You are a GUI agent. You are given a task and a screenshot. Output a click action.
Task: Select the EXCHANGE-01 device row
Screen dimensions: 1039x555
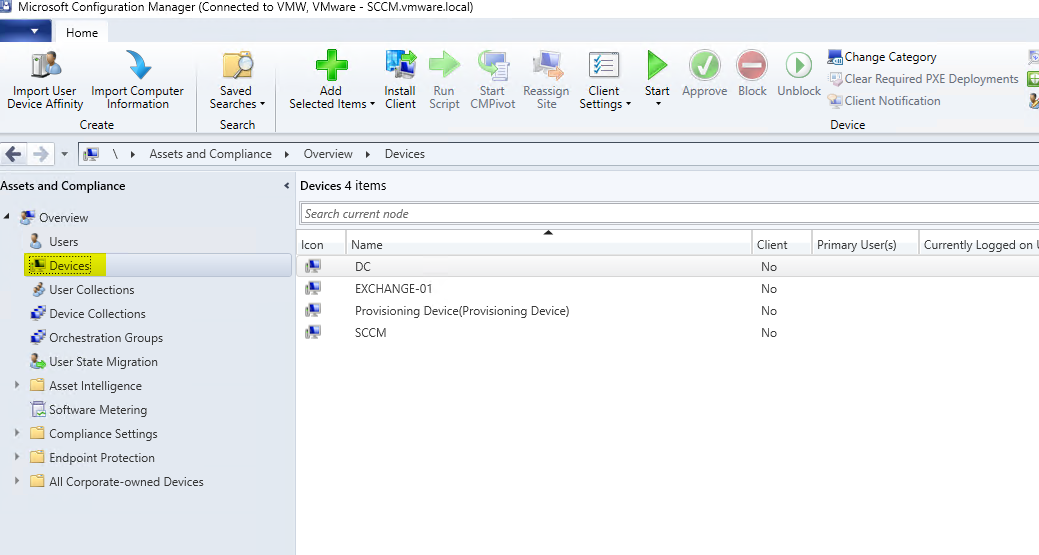click(393, 289)
